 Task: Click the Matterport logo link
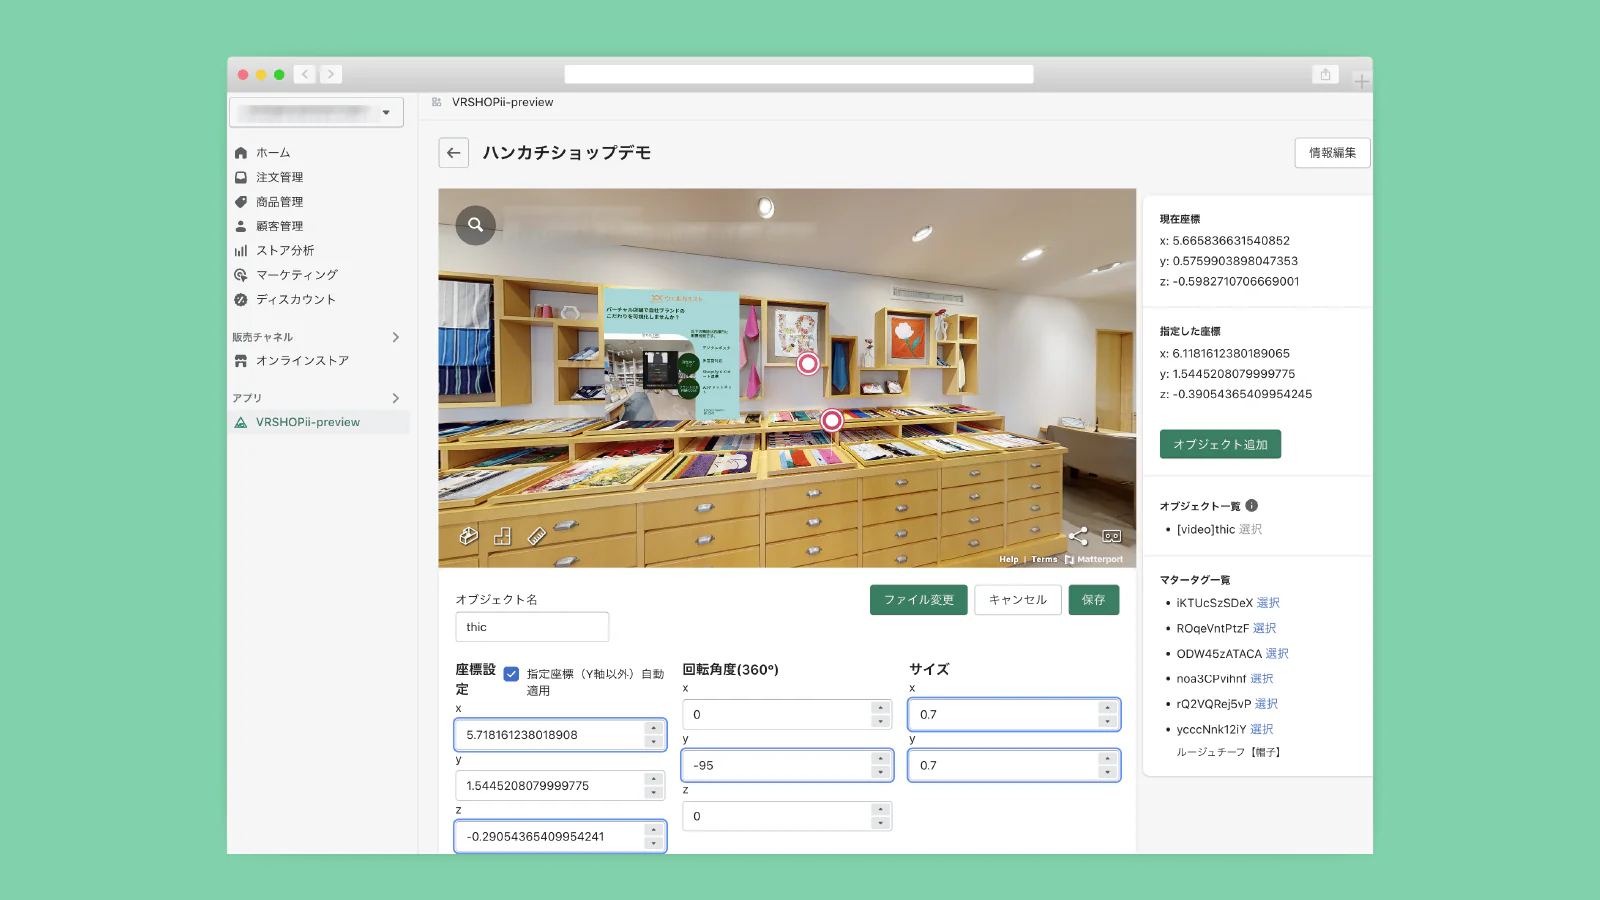point(1094,560)
